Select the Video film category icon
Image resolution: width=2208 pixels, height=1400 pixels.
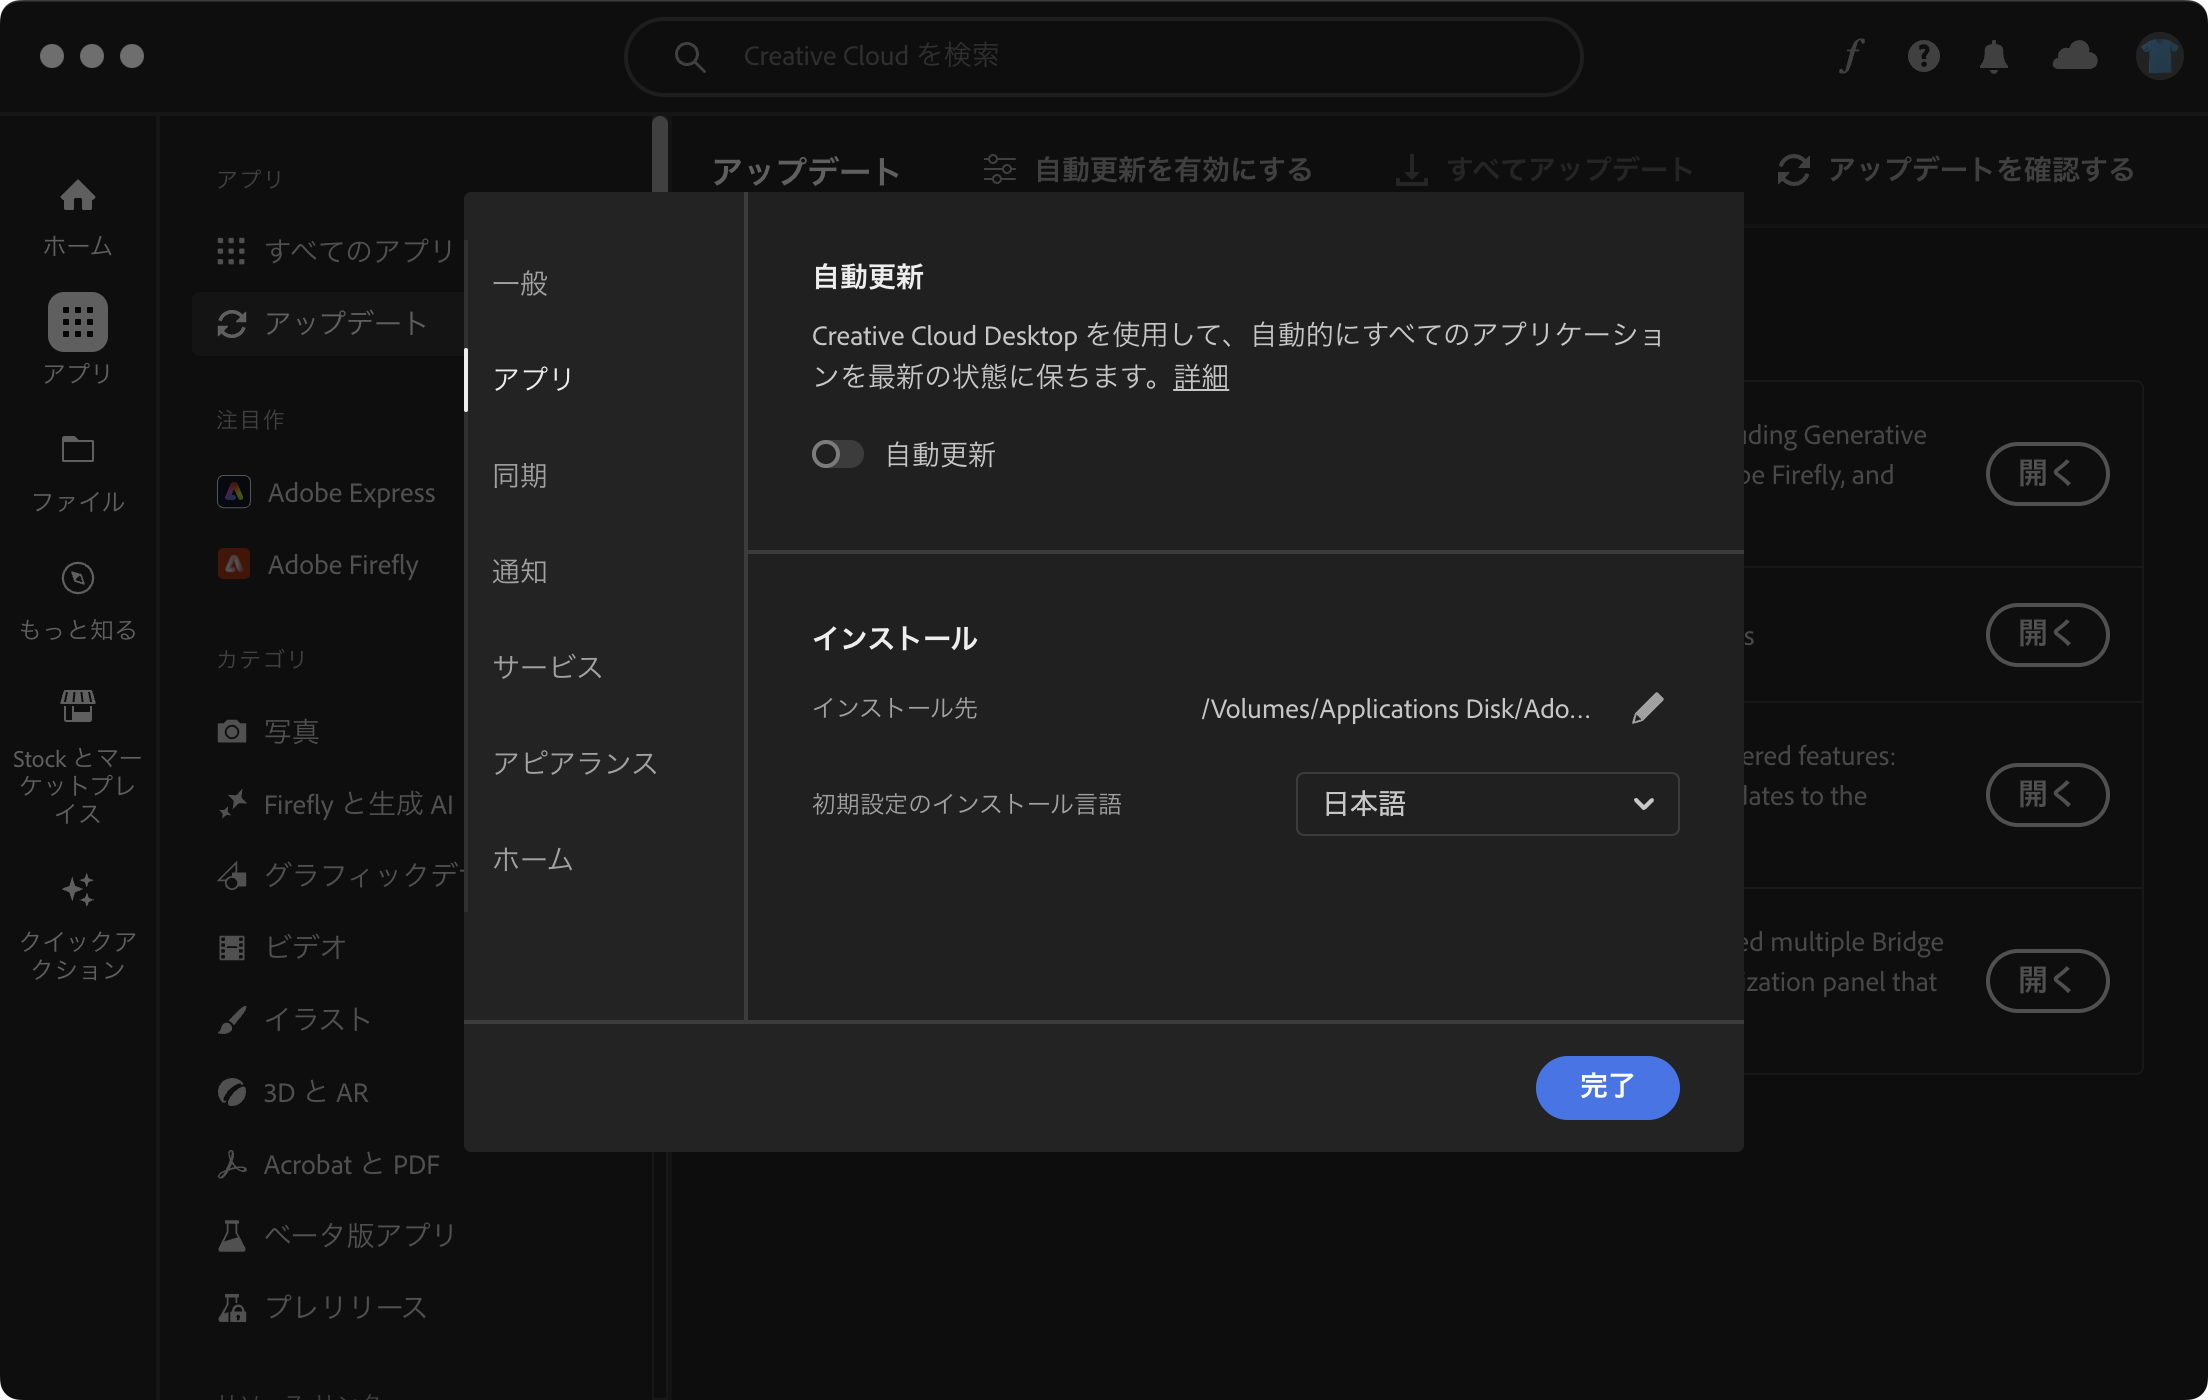(232, 947)
